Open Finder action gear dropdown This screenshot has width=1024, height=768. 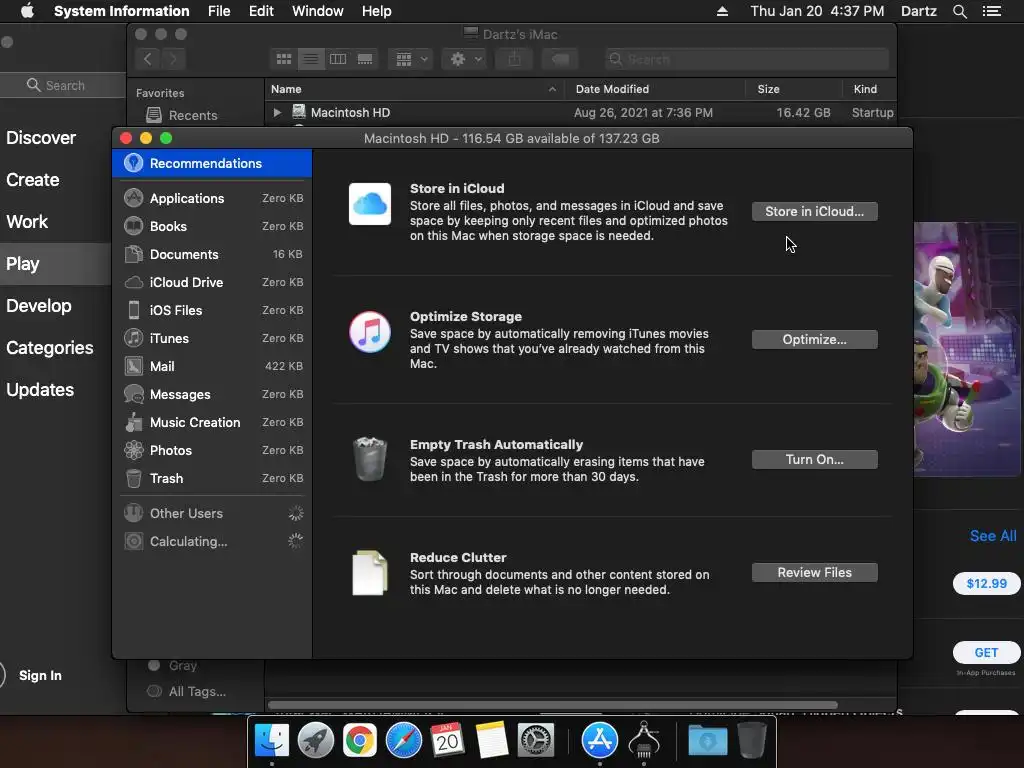pyautogui.click(x=465, y=59)
